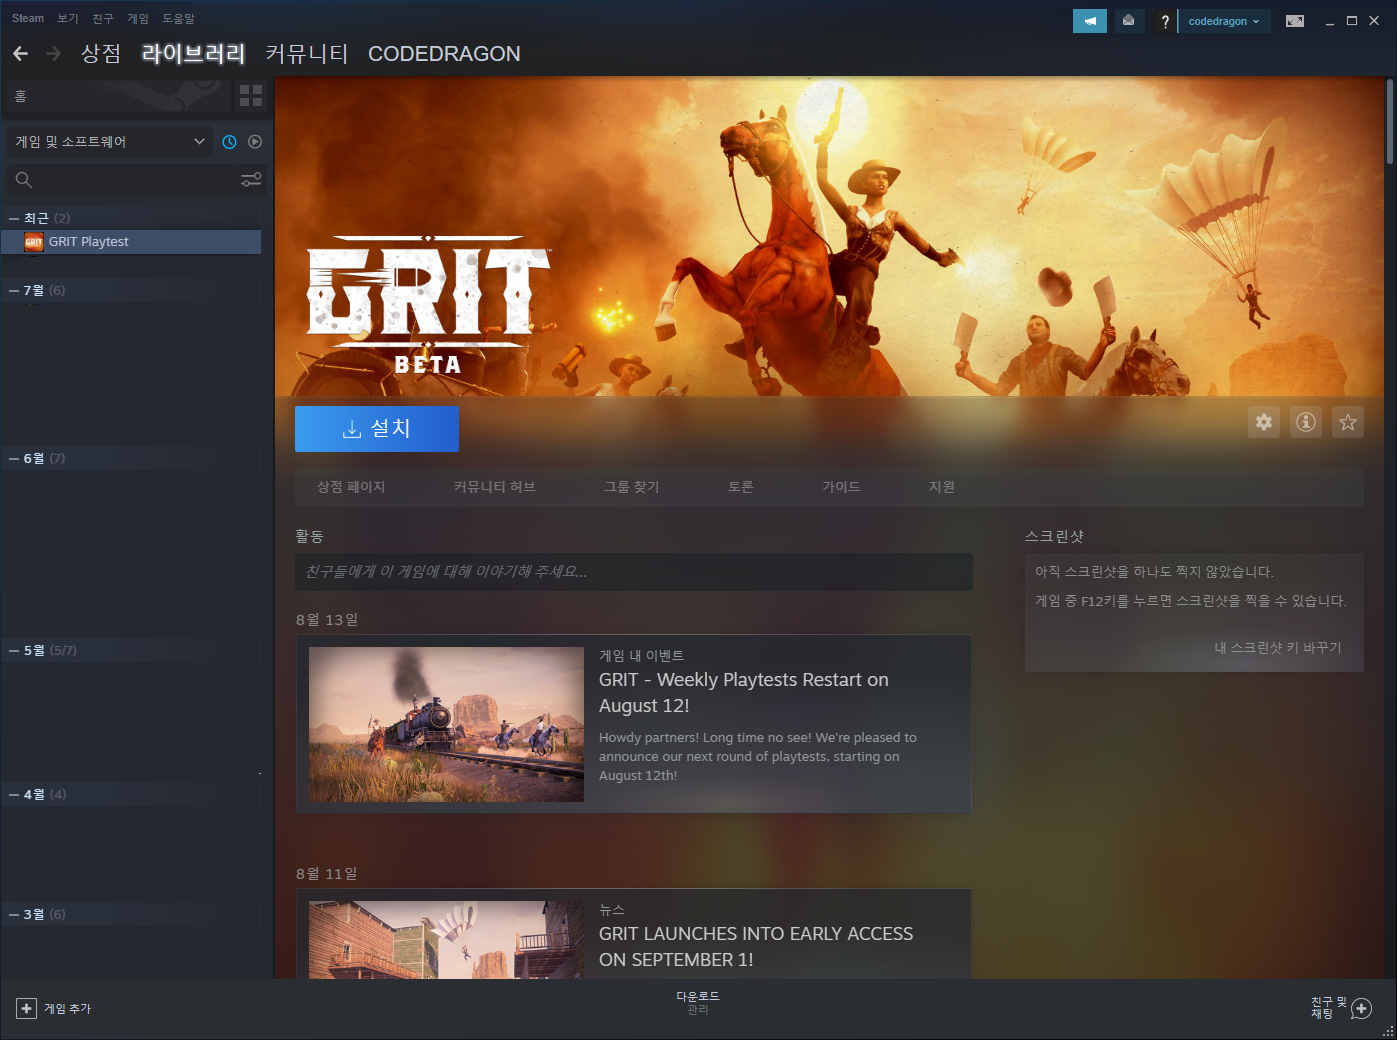Open friends and chat plus icon
1397x1040 pixels.
click(1361, 1008)
